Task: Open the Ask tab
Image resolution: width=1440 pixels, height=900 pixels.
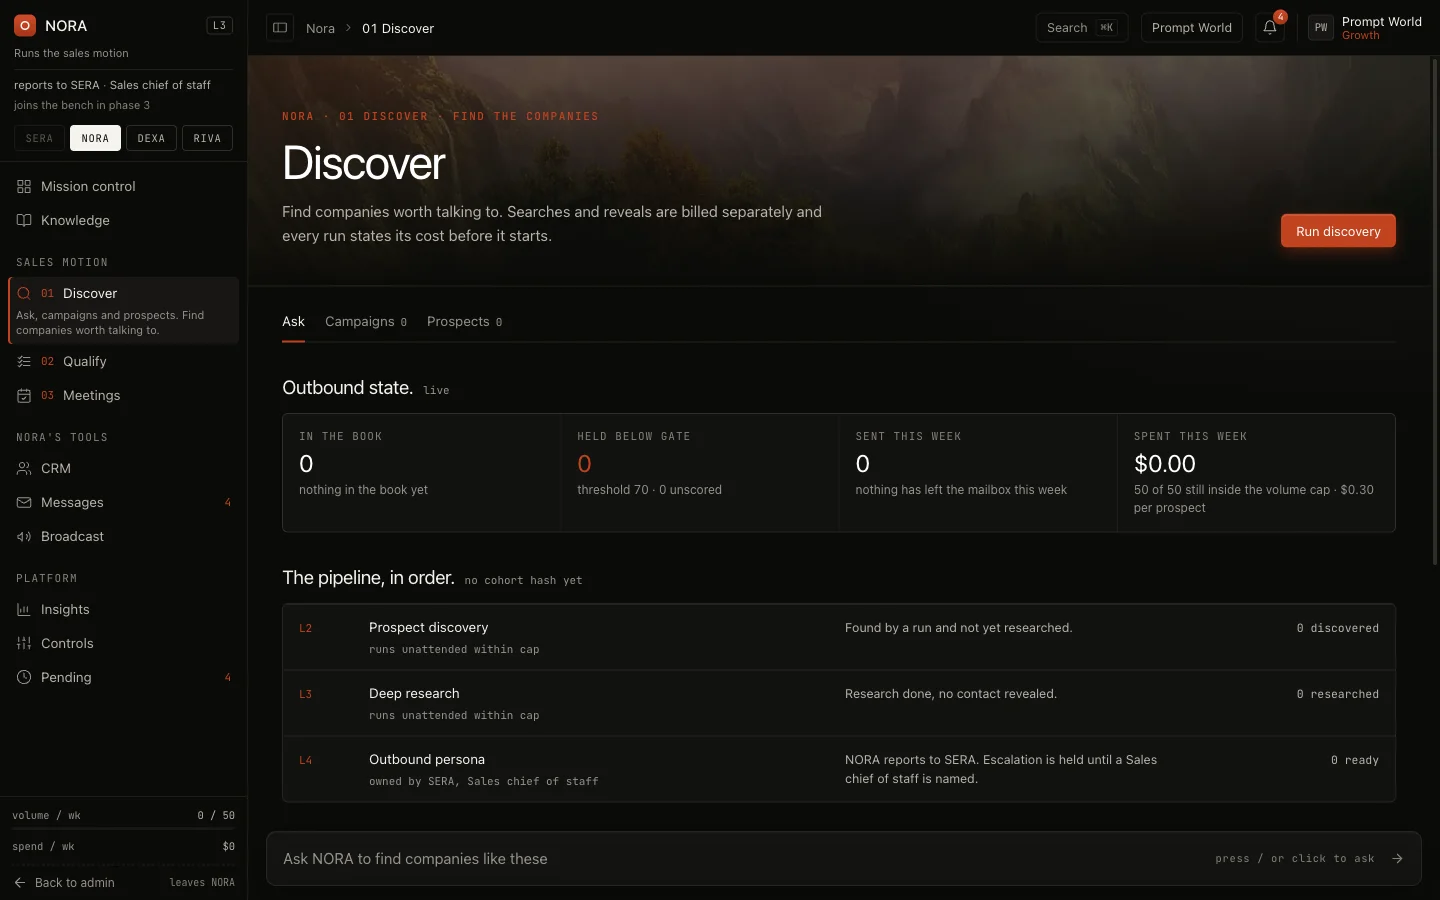Action: pyautogui.click(x=293, y=322)
